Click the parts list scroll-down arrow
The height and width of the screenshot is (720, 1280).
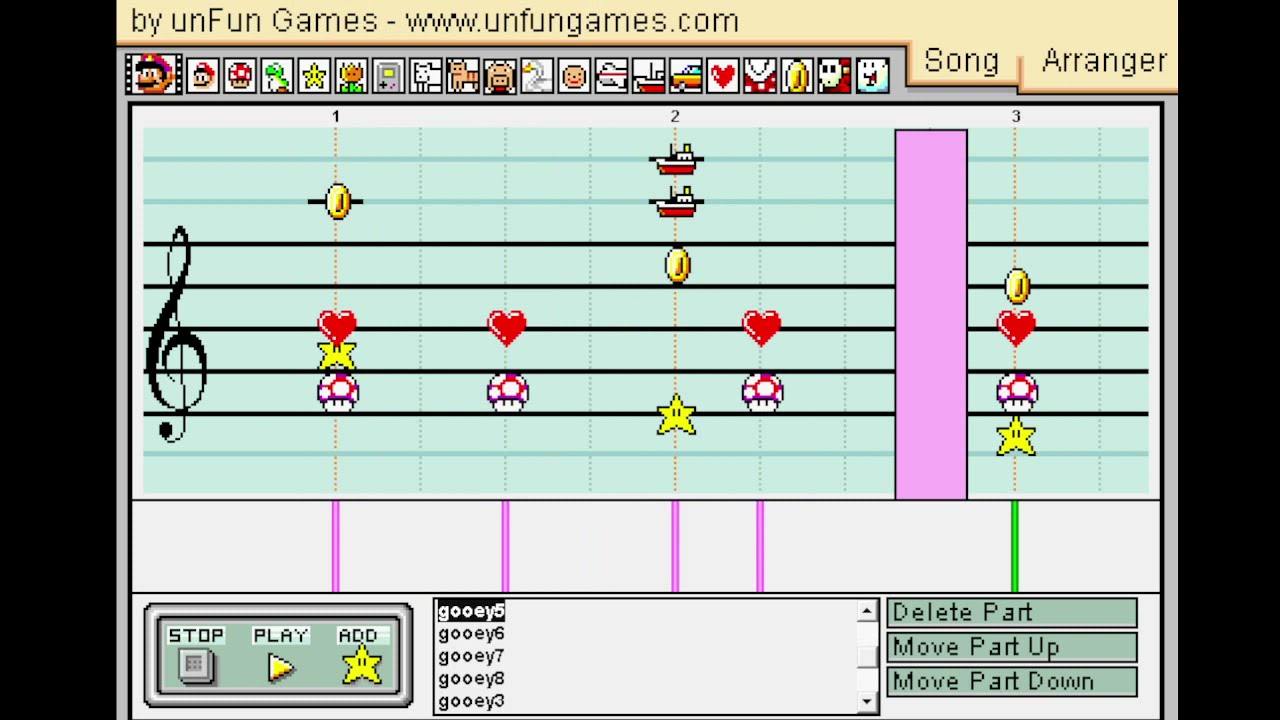(x=867, y=702)
